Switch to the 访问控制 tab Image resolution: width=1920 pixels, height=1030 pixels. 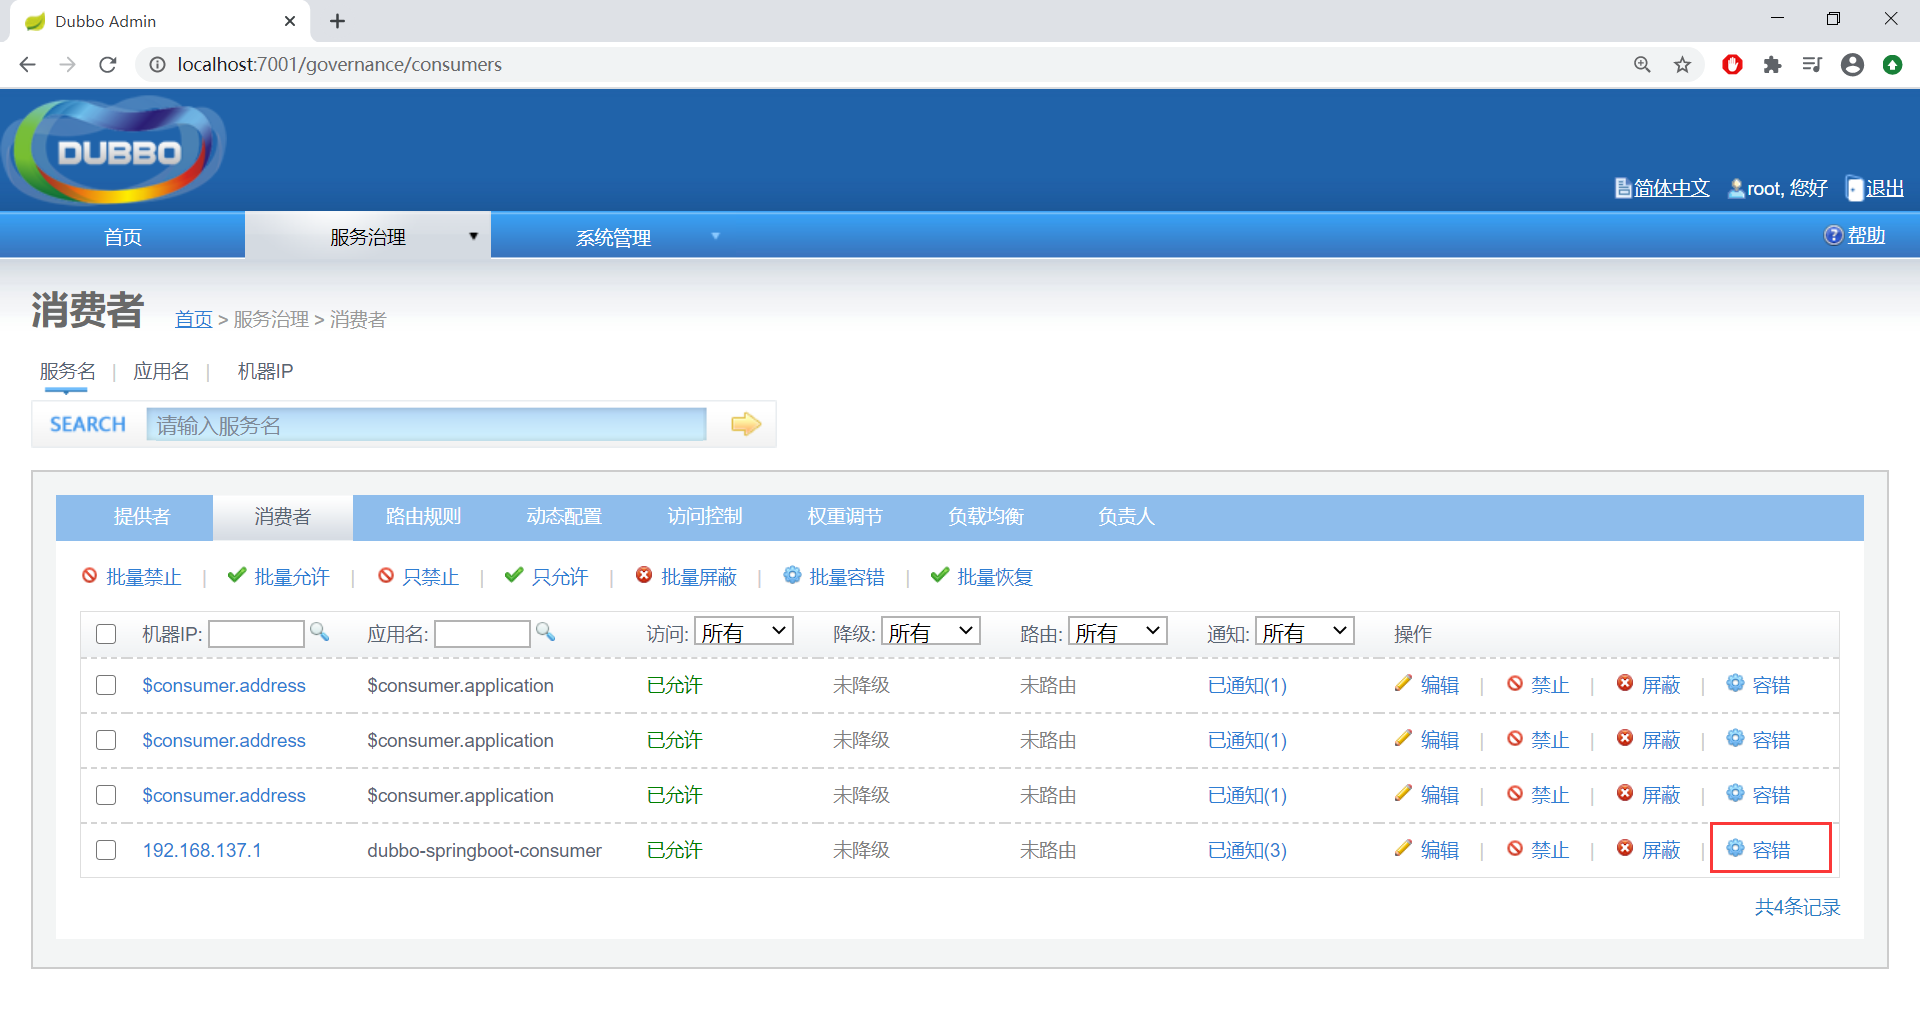point(705,517)
